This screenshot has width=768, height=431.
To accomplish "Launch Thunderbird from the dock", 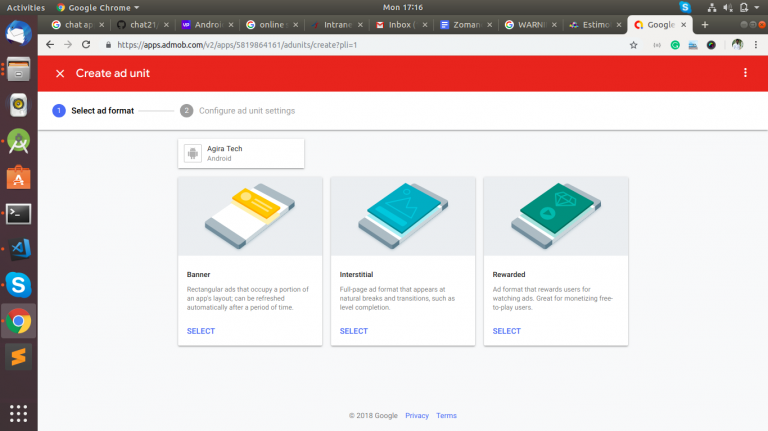I will pos(19,33).
